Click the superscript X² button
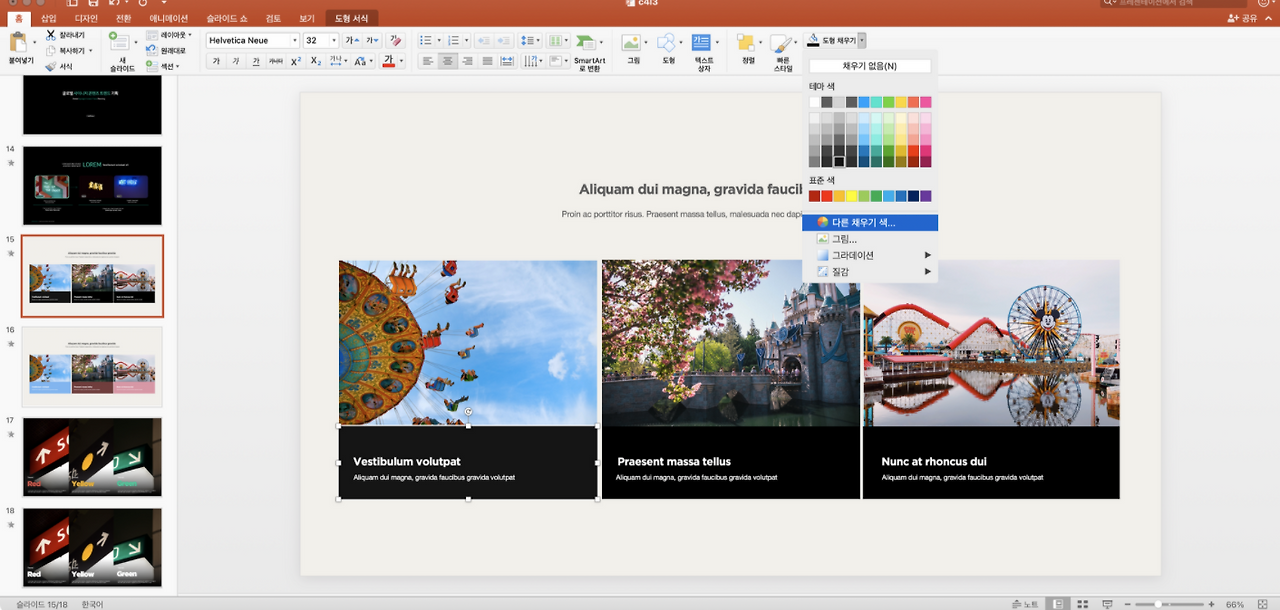The width and height of the screenshot is (1280, 610). [296, 61]
